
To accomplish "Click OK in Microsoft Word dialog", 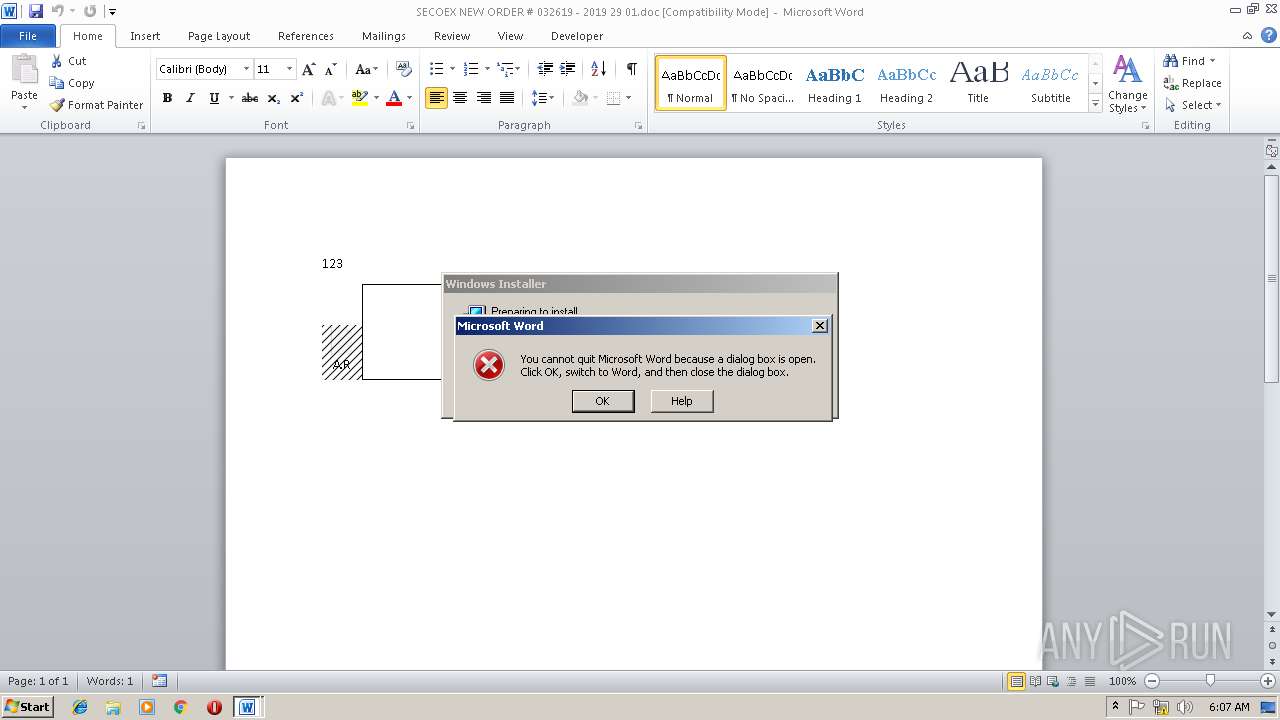I will coord(602,401).
